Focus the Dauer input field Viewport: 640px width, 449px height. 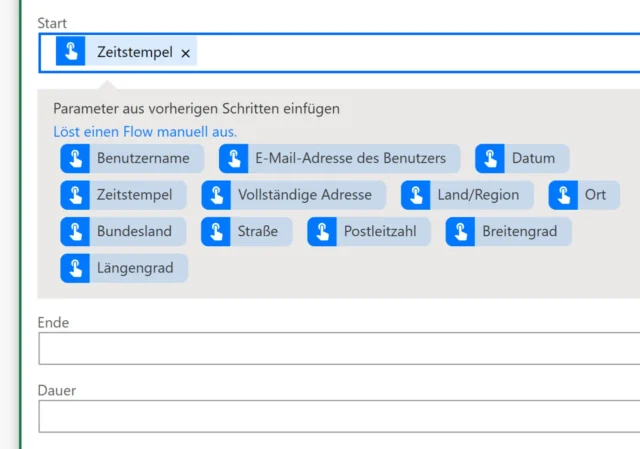(x=340, y=416)
